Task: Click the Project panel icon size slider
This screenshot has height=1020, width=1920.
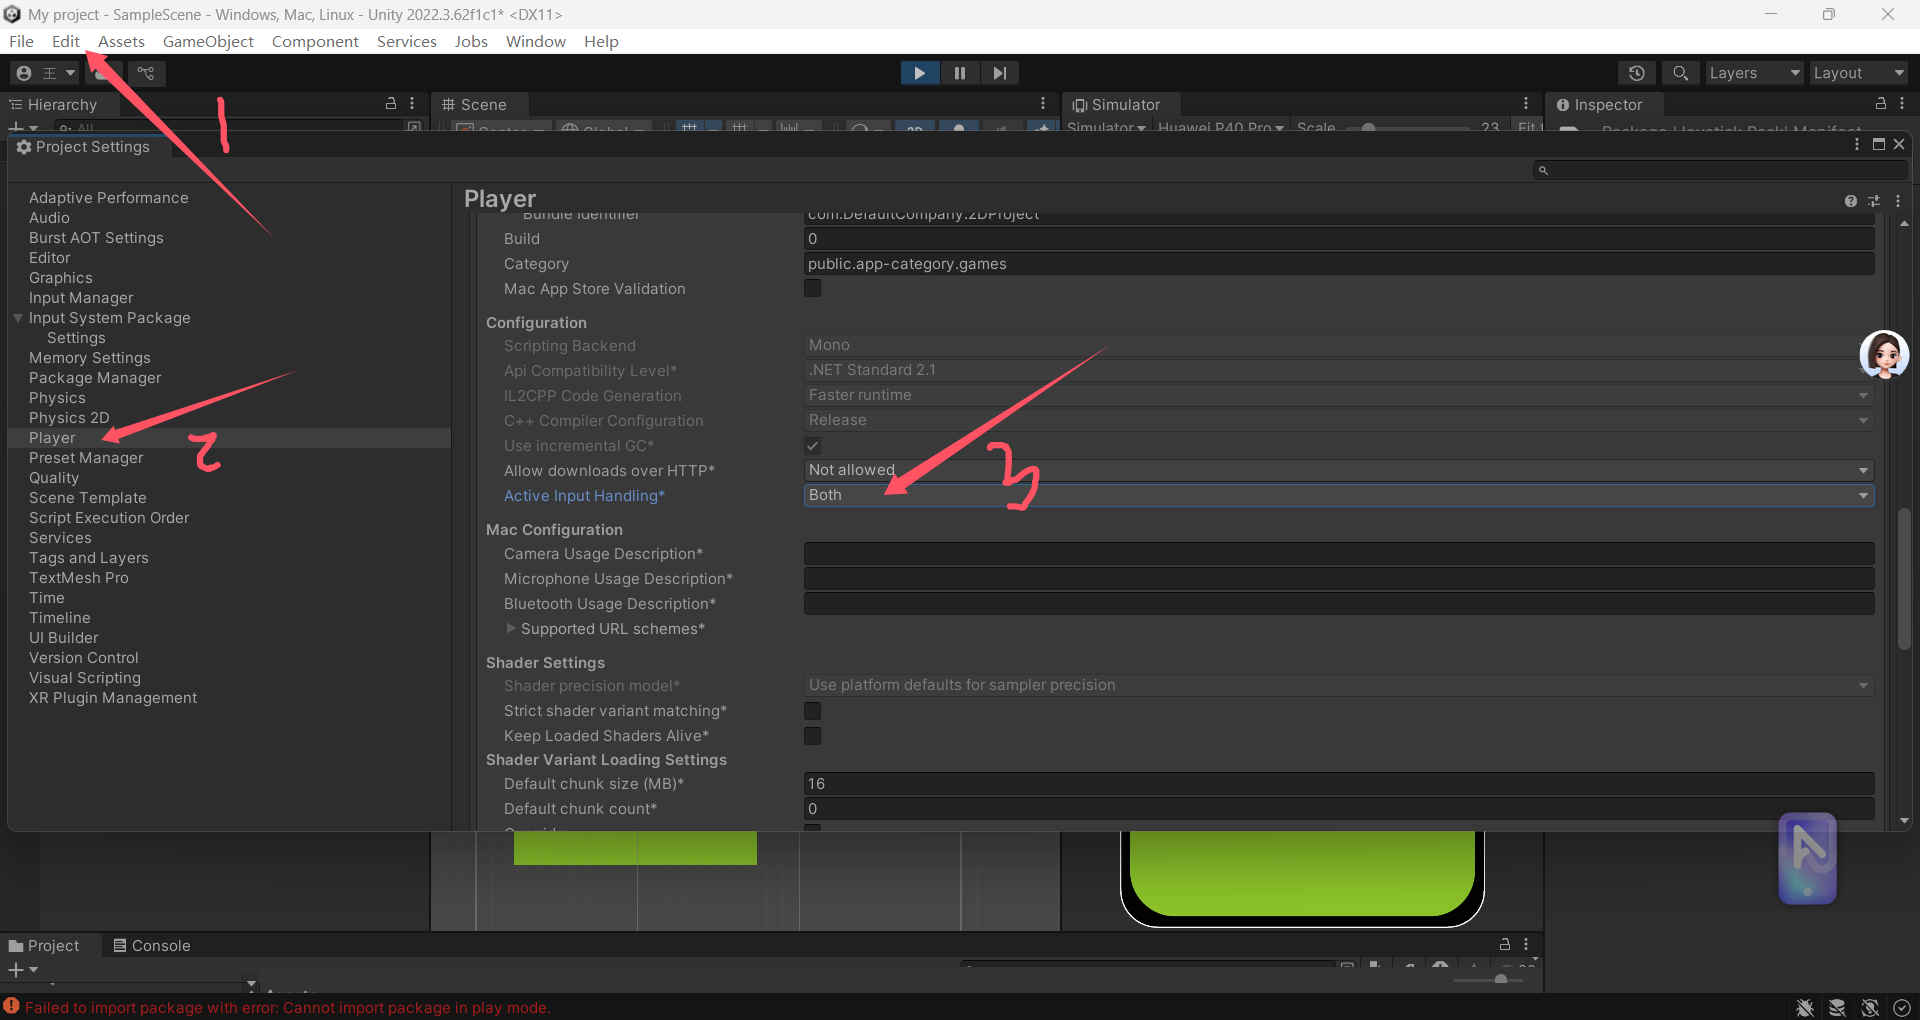Action: point(1489,979)
